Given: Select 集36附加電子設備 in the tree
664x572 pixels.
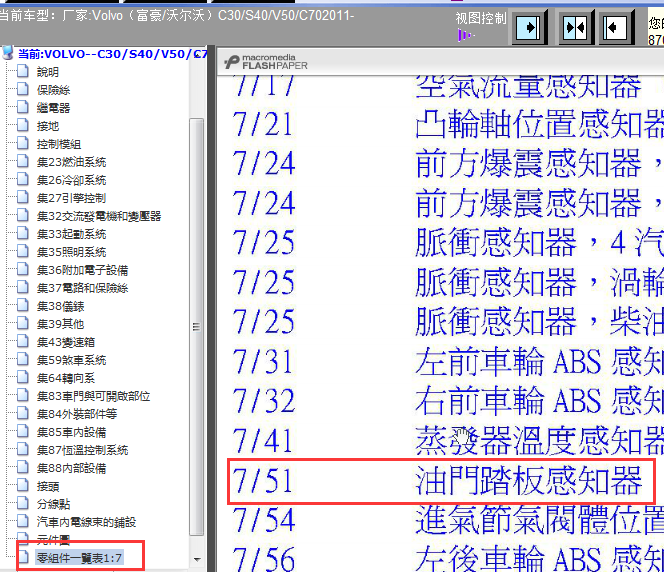Looking at the screenshot, I should click(82, 270).
